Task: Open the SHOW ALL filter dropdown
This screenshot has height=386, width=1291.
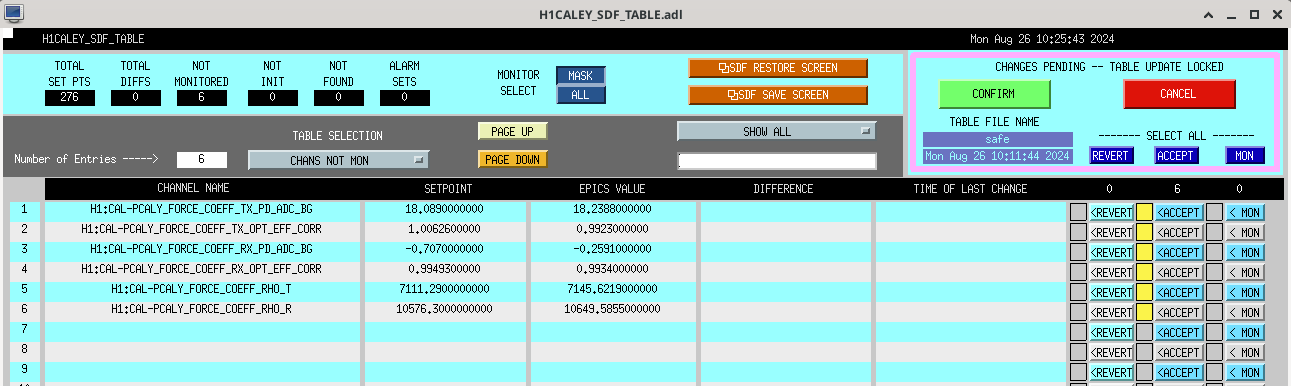Action: pyautogui.click(x=776, y=131)
